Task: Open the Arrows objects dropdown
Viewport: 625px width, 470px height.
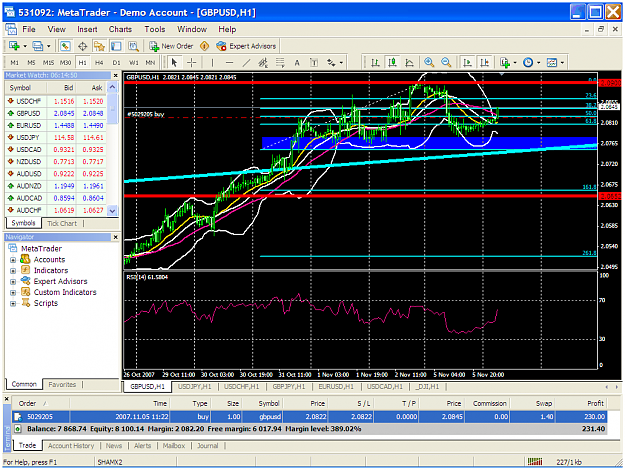Action: 341,63
